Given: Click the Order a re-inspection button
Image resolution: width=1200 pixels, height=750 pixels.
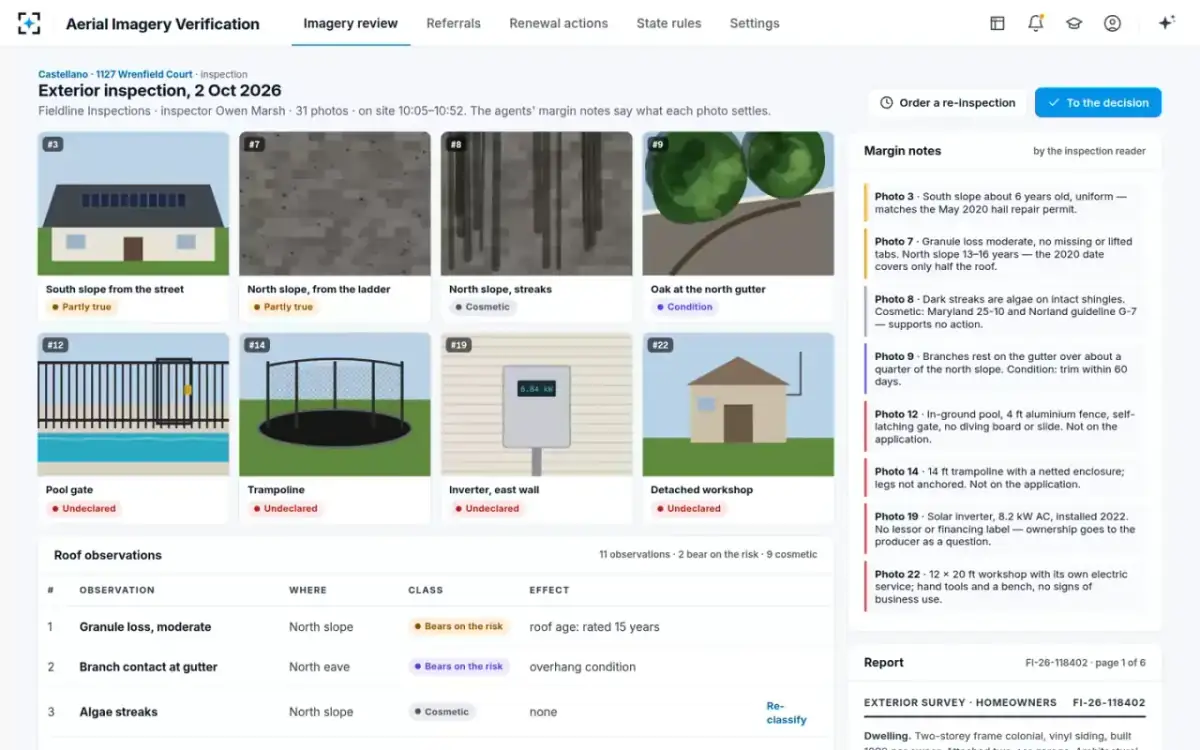Looking at the screenshot, I should (x=948, y=103).
